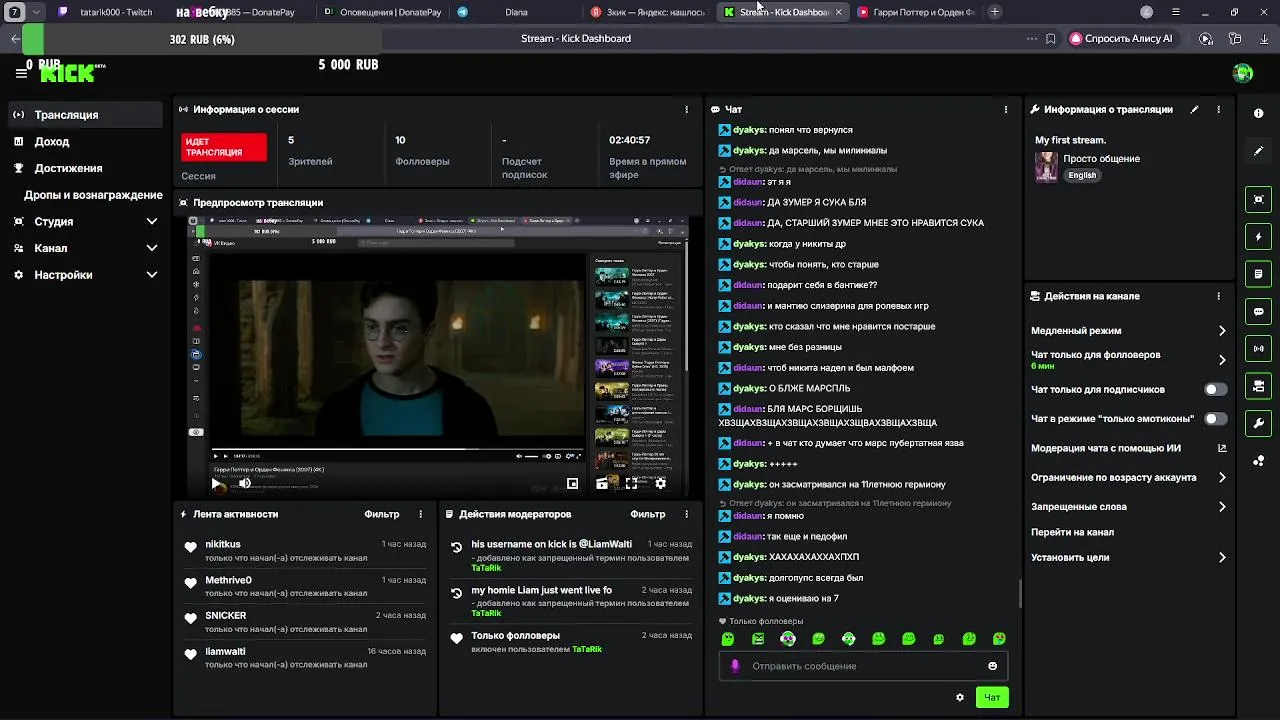Open the Установить цели arrow

click(x=1222, y=558)
